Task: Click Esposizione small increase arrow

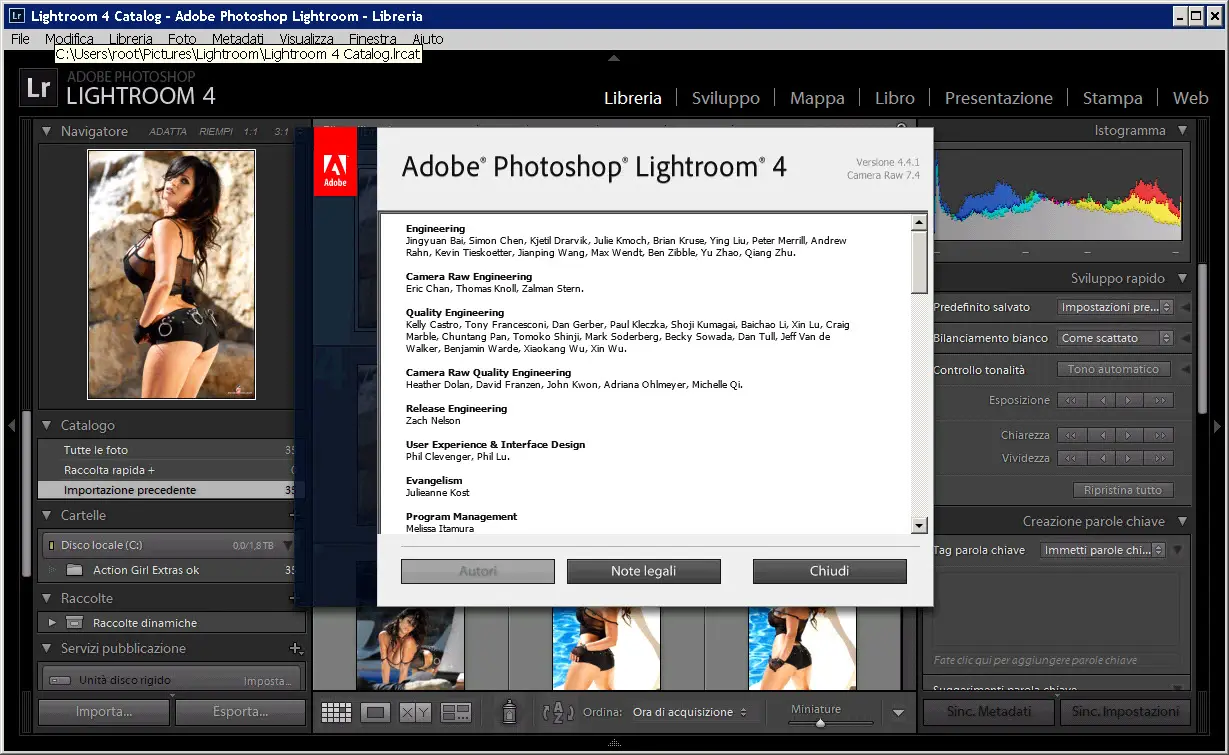Action: click(x=1130, y=400)
